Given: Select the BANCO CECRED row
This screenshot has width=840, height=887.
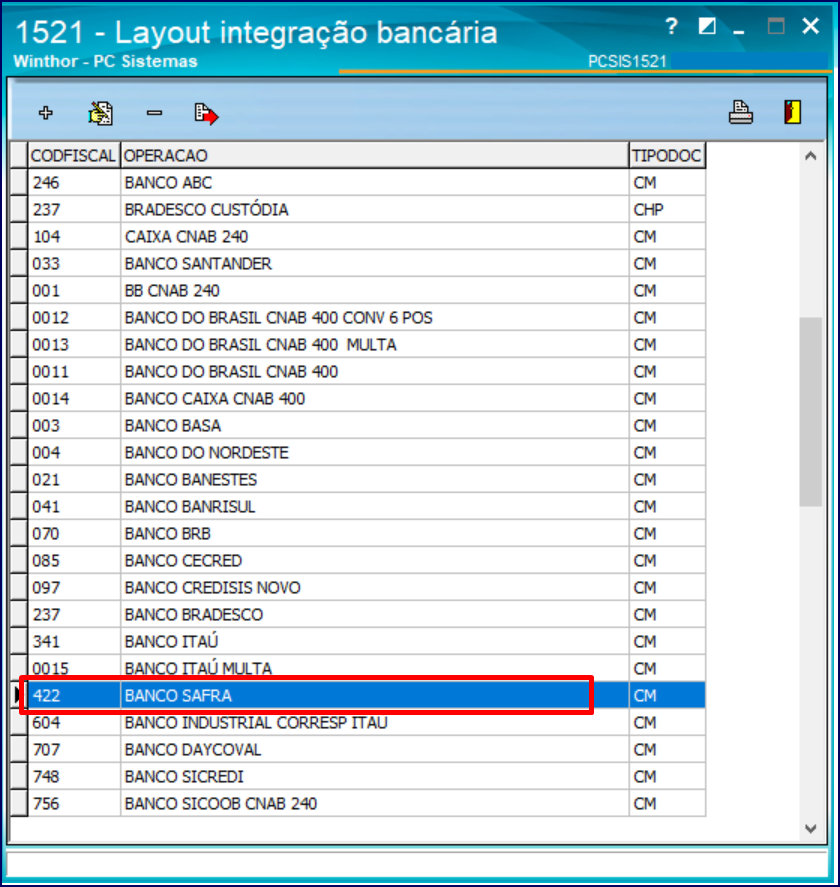Looking at the screenshot, I should [x=367, y=561].
